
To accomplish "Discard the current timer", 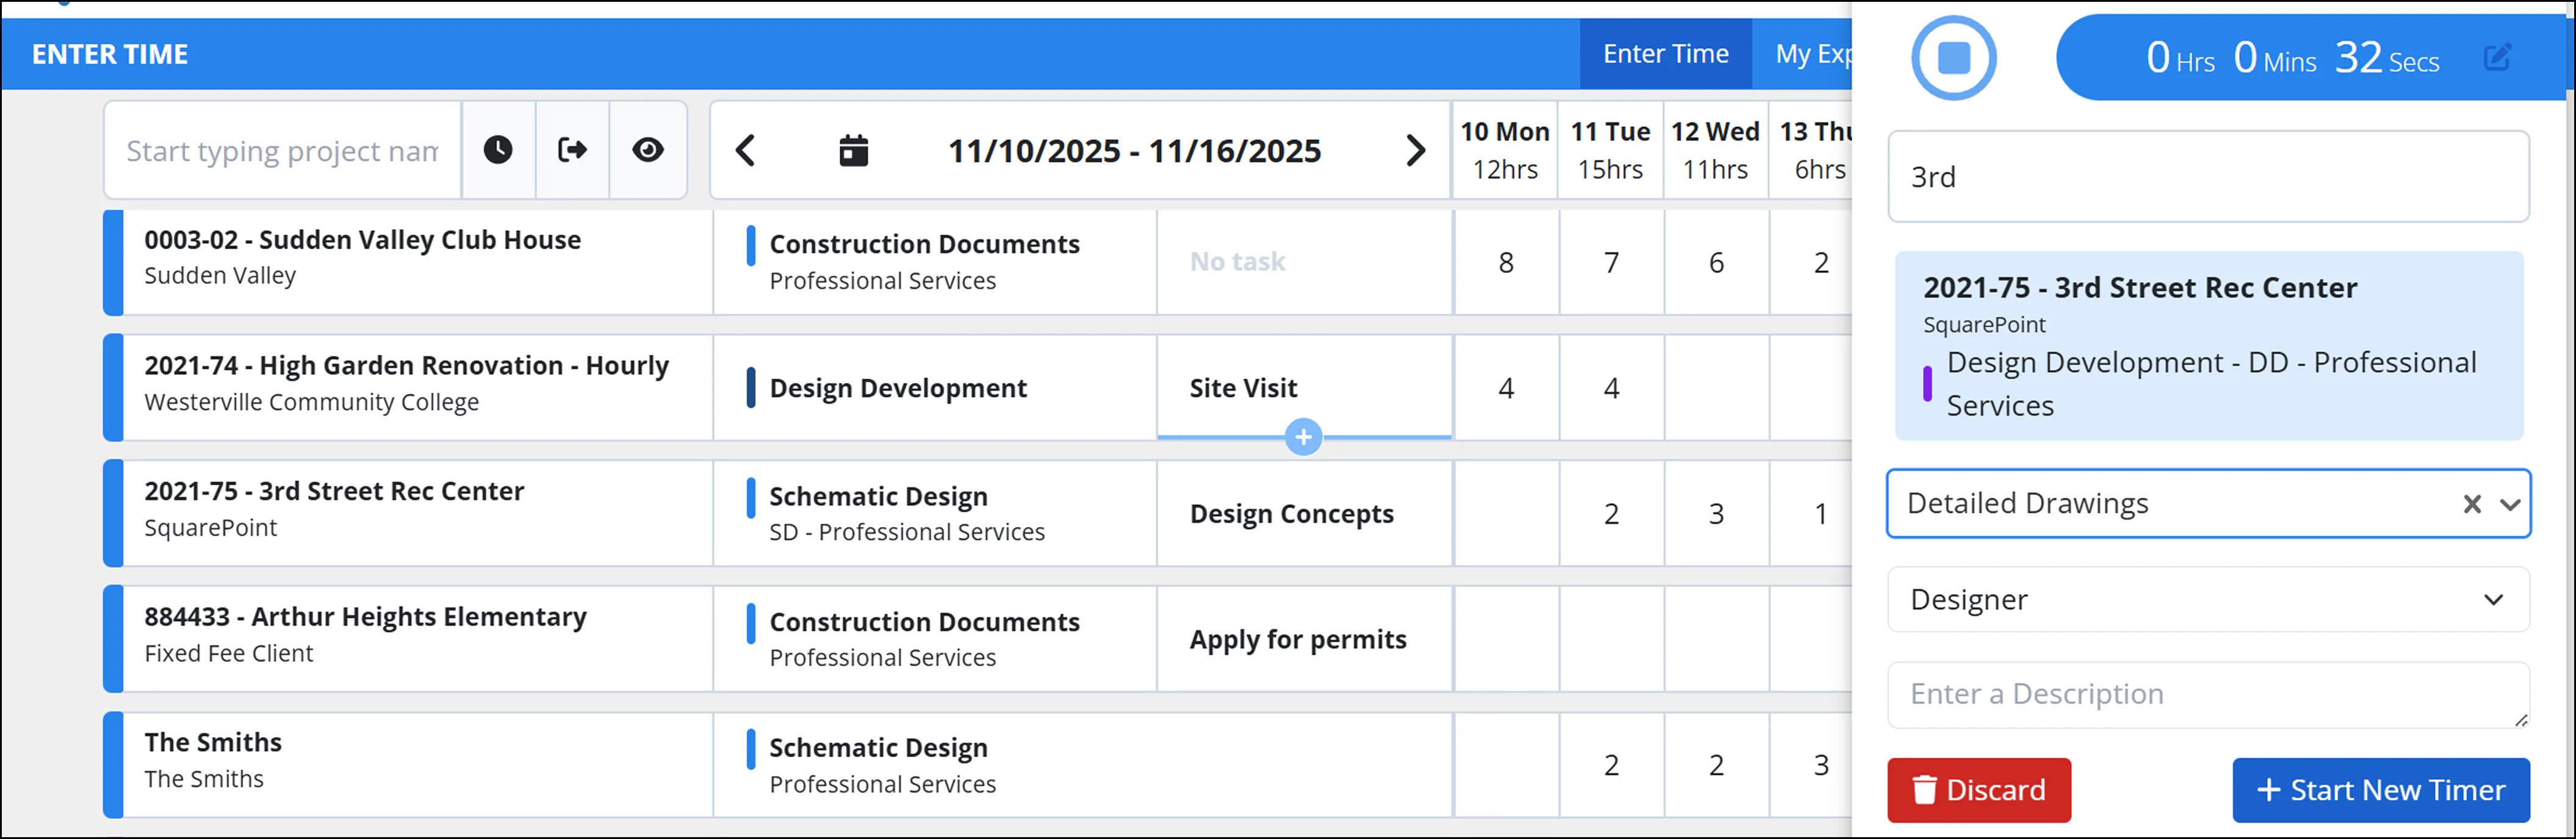I will tap(1978, 790).
